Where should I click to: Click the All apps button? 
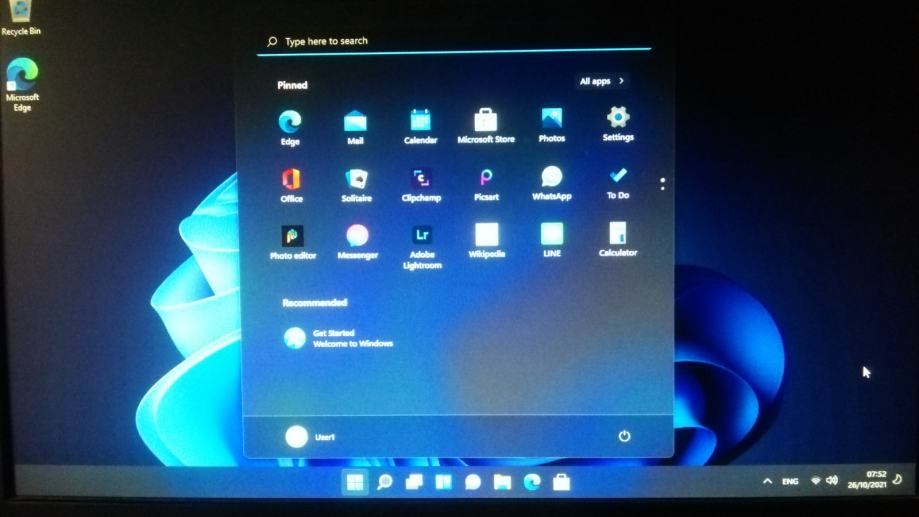(x=602, y=81)
